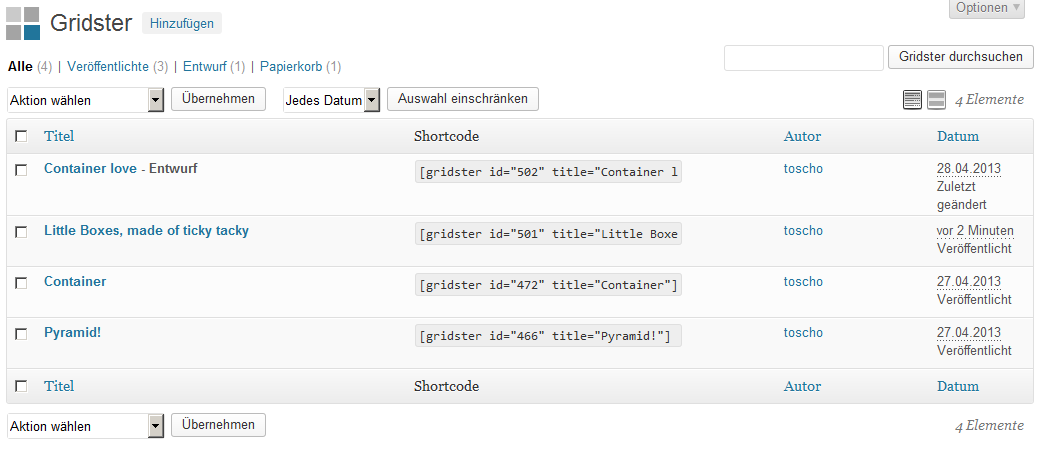Image resolution: width=1037 pixels, height=455 pixels.
Task: Check the Little Boxes row checkbox
Action: click(21, 232)
